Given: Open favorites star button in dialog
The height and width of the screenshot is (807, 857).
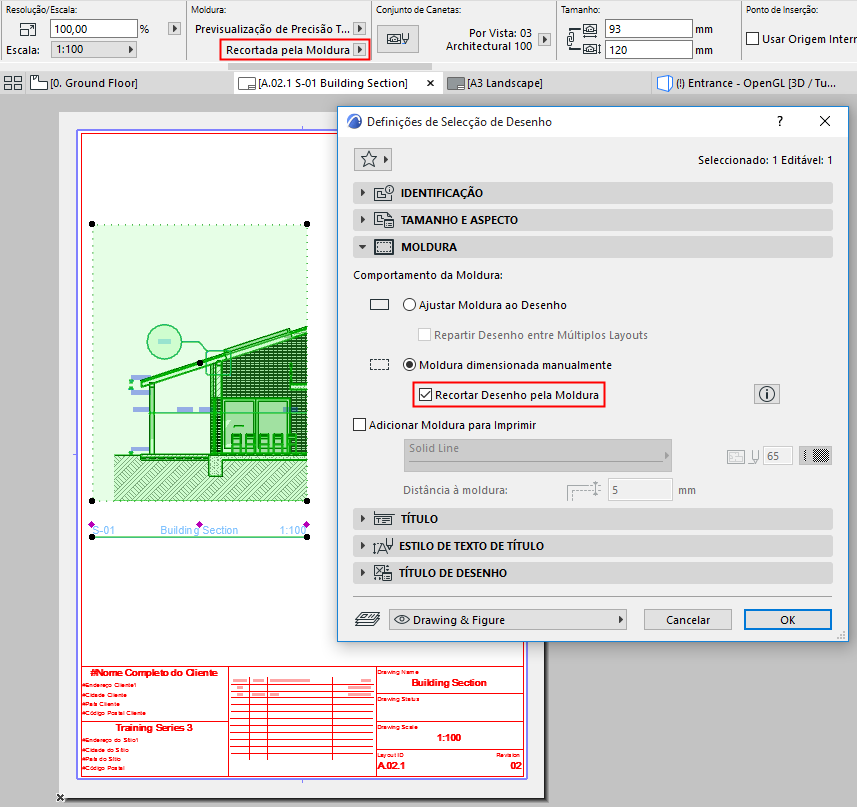Looking at the screenshot, I should click(x=373, y=160).
